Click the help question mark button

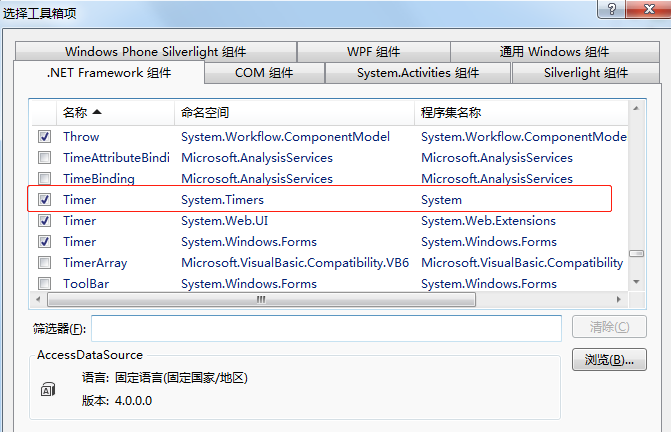click(x=612, y=9)
